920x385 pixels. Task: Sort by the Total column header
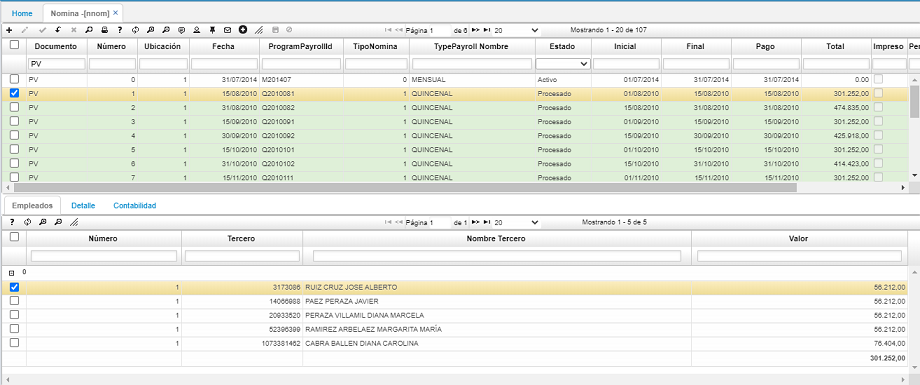(836, 46)
